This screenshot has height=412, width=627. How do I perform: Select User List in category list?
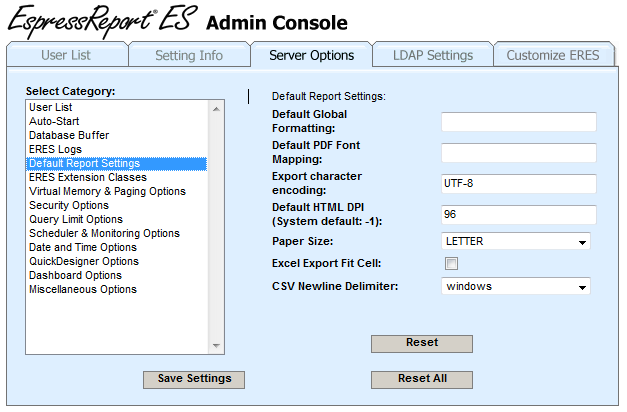(117, 107)
